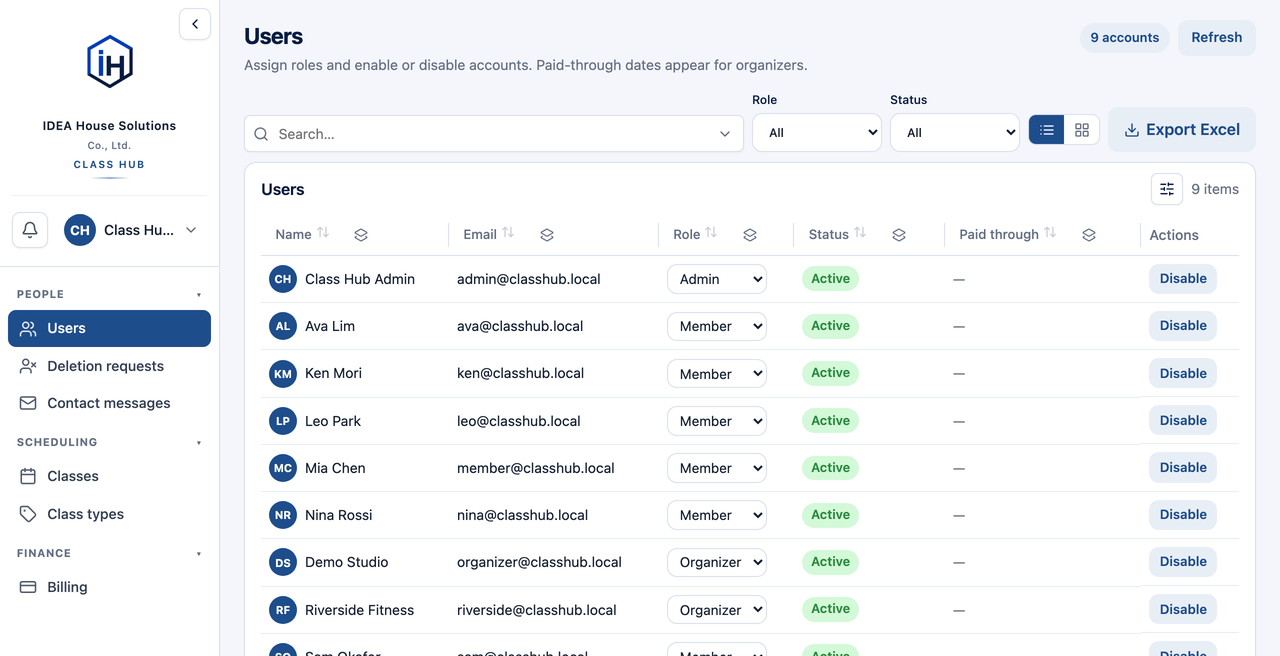Click Leo Park's LP avatar
The width and height of the screenshot is (1280, 656).
(x=283, y=421)
